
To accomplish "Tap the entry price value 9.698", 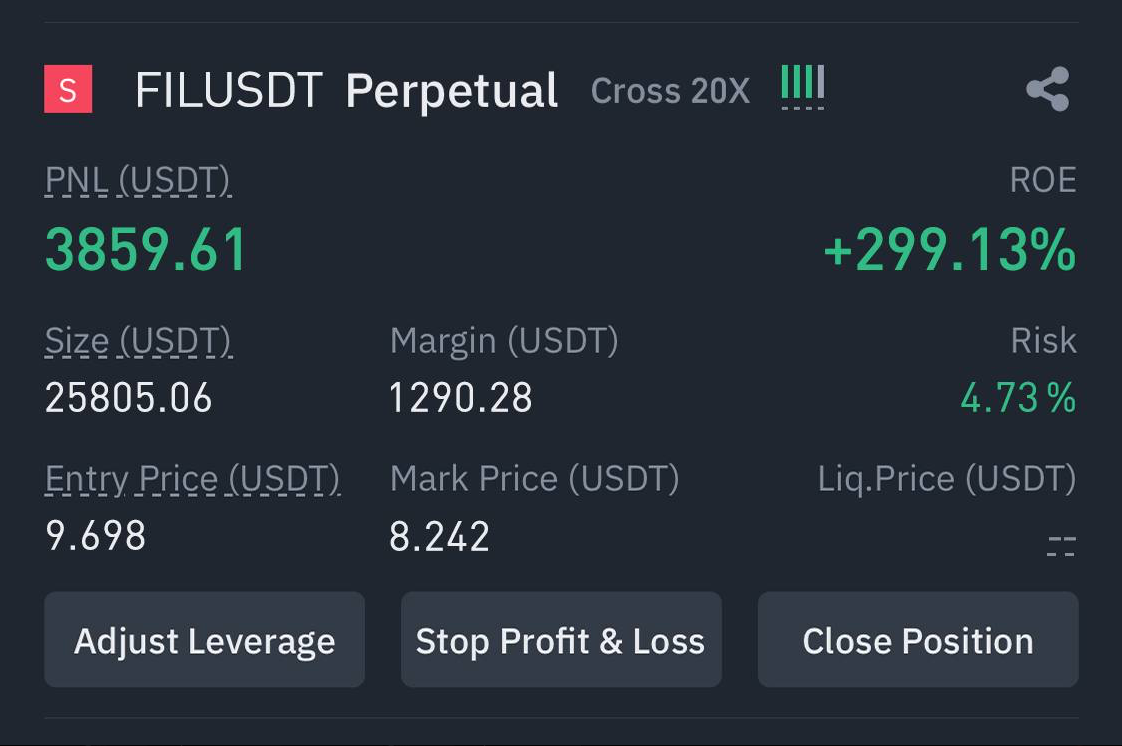I will pyautogui.click(x=96, y=537).
